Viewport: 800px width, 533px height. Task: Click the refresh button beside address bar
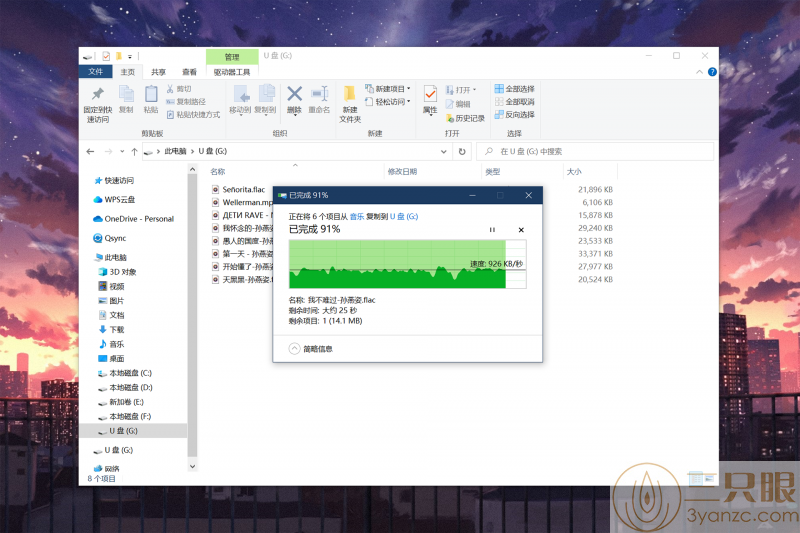point(462,151)
